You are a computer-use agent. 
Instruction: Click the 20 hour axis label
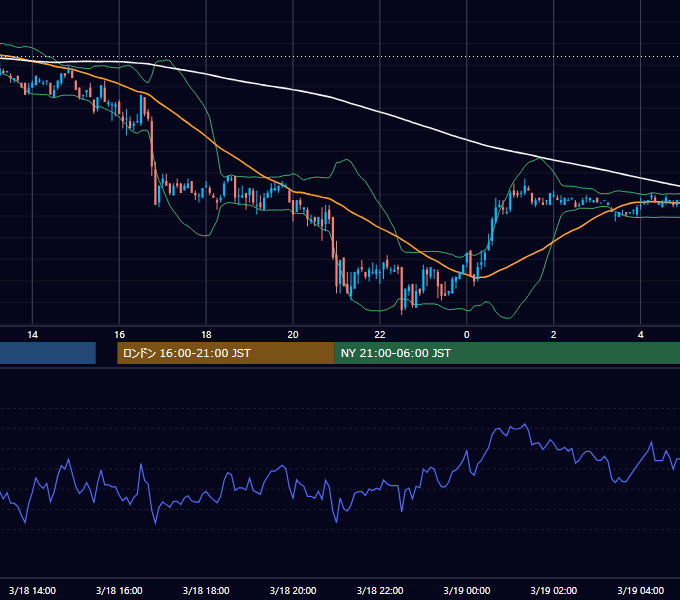pyautogui.click(x=293, y=335)
